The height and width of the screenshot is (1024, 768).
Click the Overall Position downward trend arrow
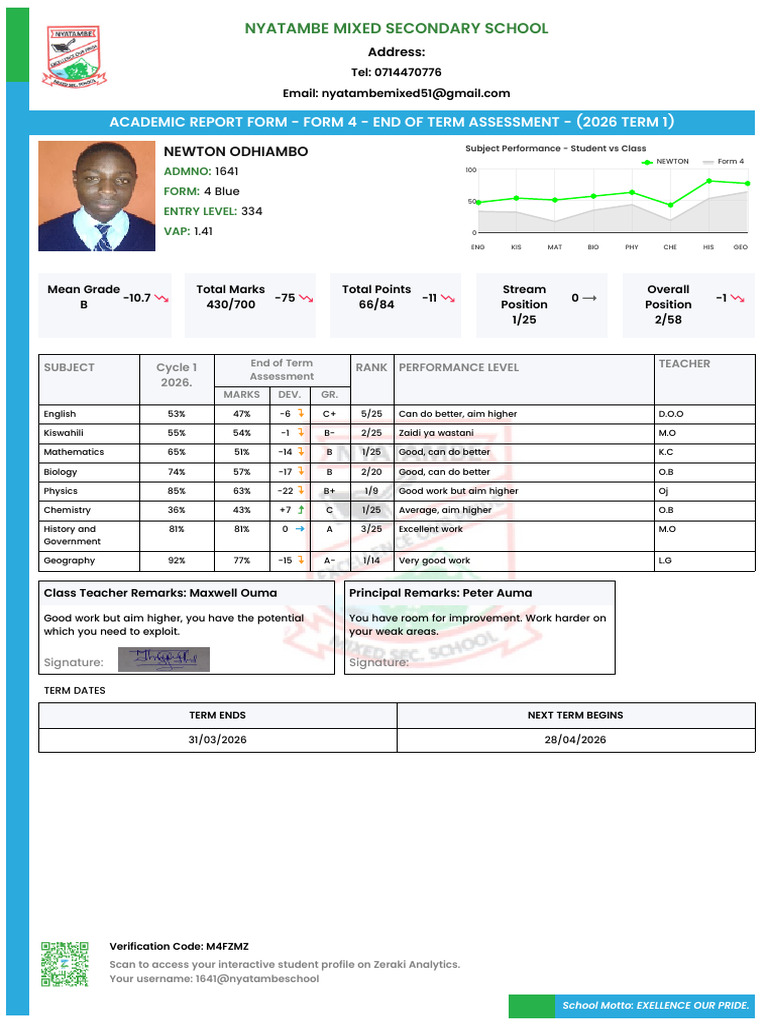point(737,298)
